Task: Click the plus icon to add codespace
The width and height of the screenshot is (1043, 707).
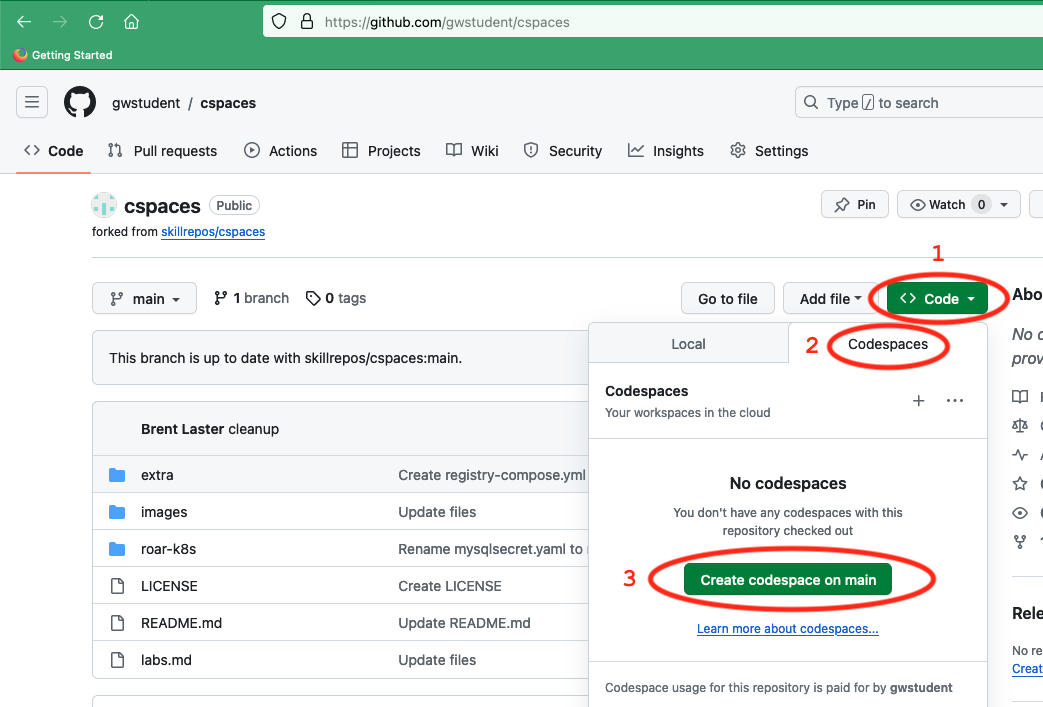Action: (x=919, y=400)
